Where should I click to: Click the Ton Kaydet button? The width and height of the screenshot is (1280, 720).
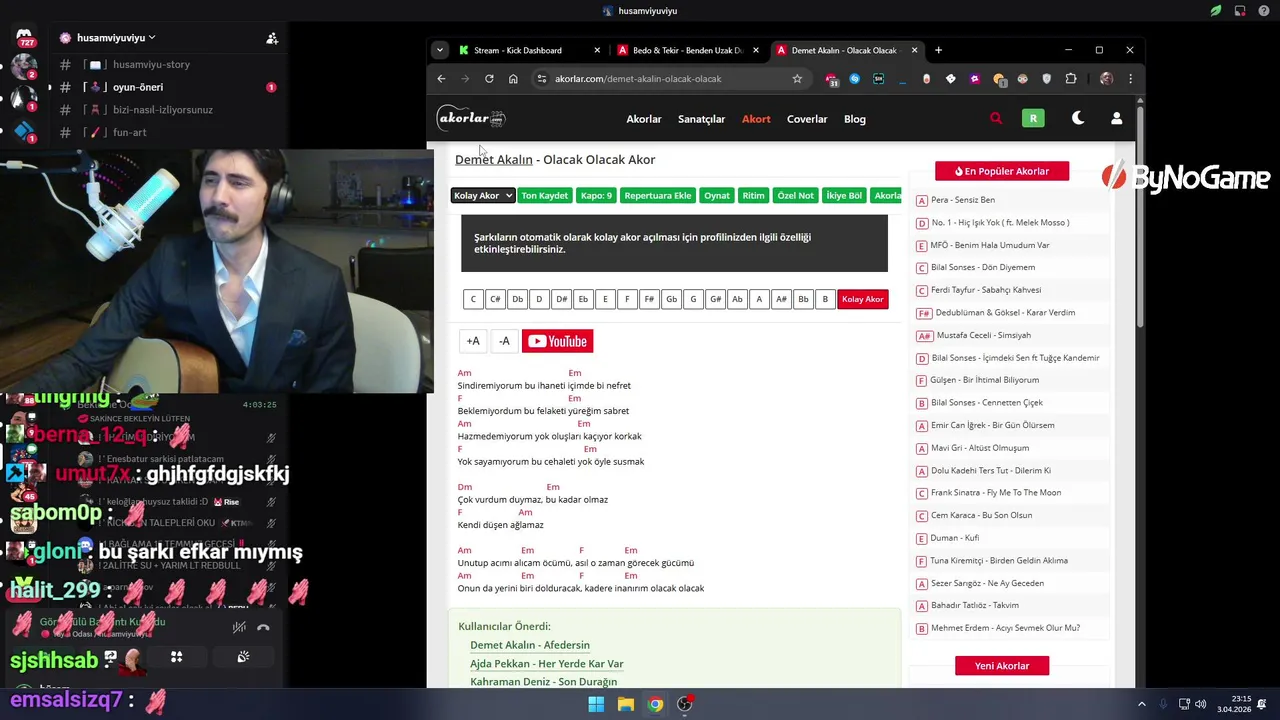pos(545,195)
